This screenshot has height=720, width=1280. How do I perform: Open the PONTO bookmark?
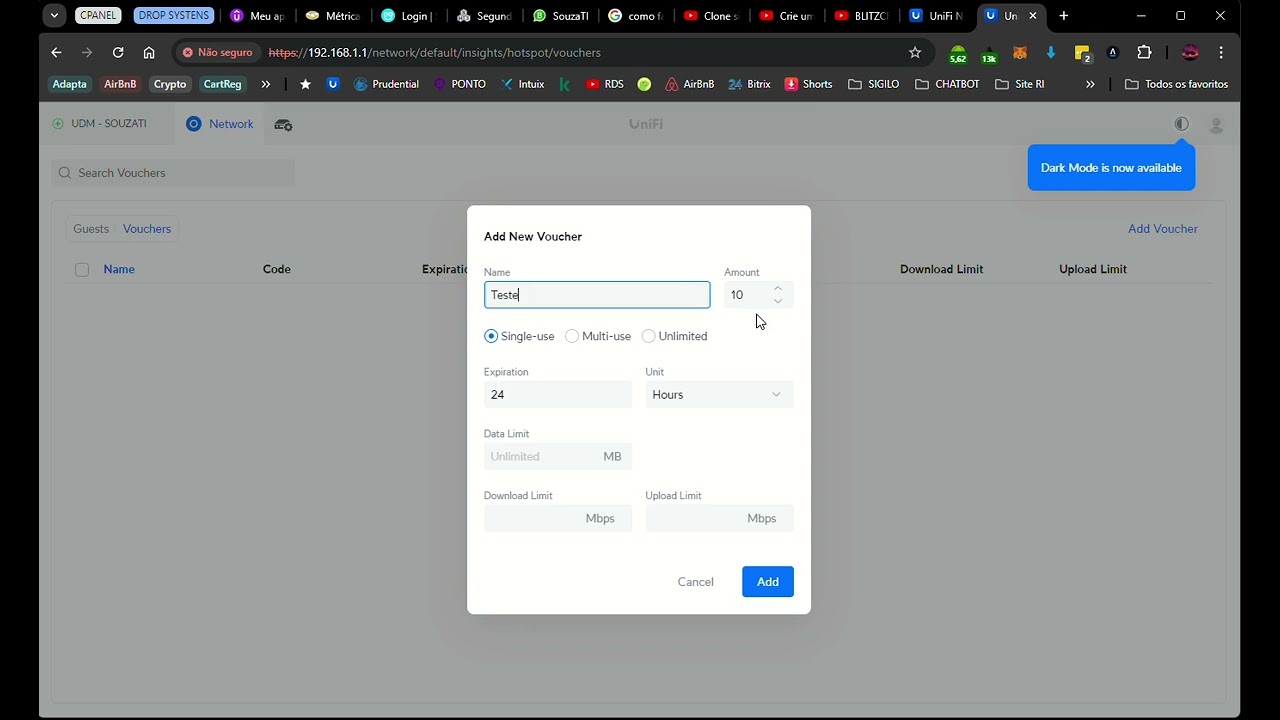click(x=460, y=84)
